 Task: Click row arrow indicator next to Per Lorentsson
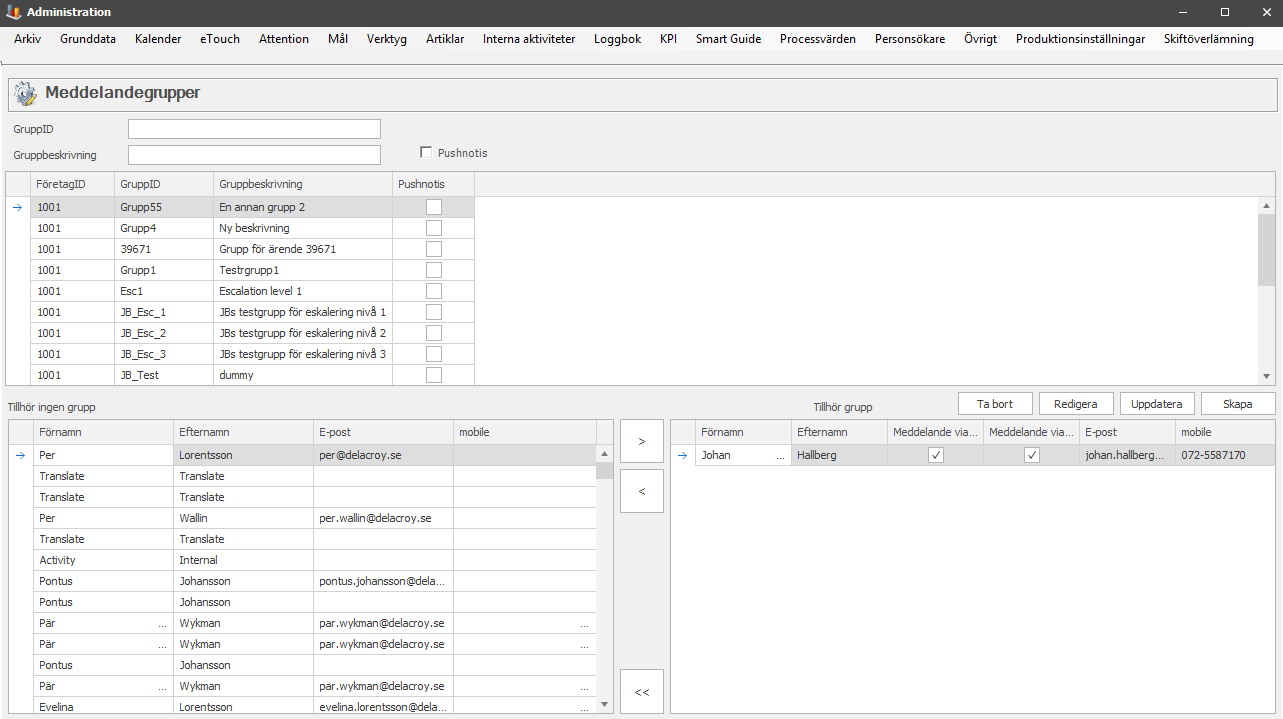point(20,455)
